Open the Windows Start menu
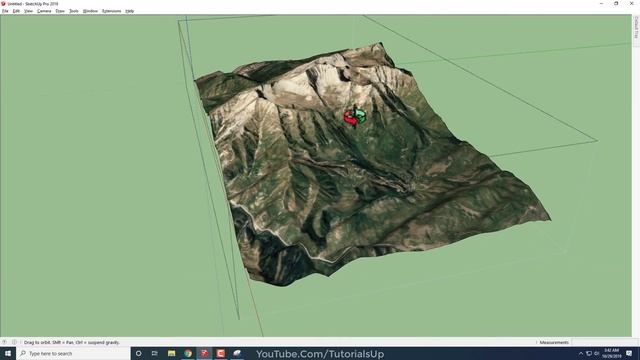 coord(8,353)
